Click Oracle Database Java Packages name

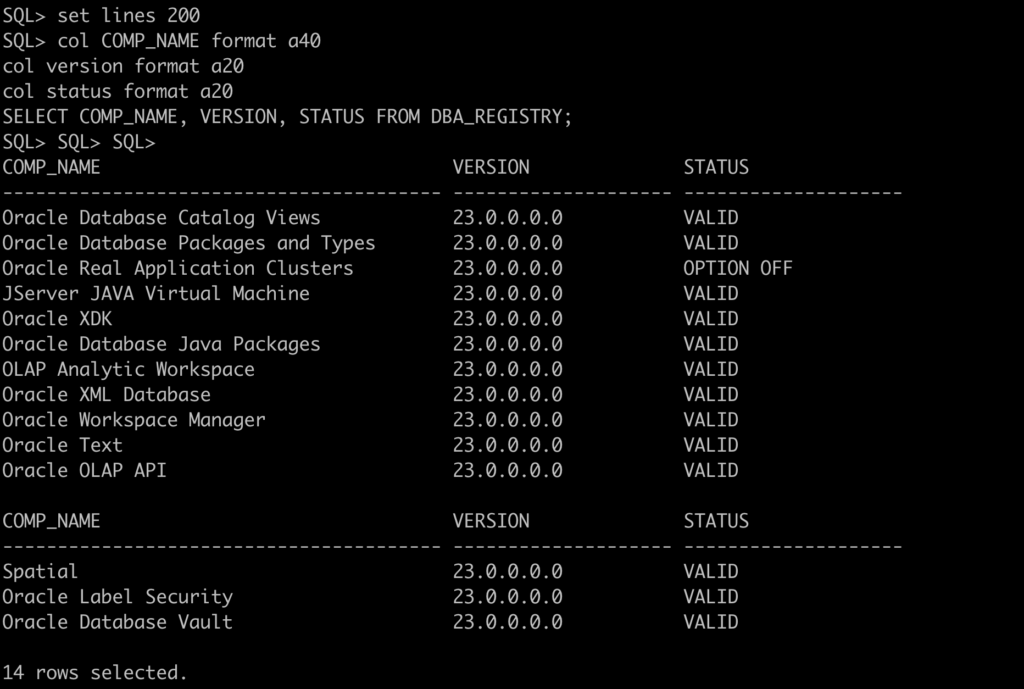161,344
